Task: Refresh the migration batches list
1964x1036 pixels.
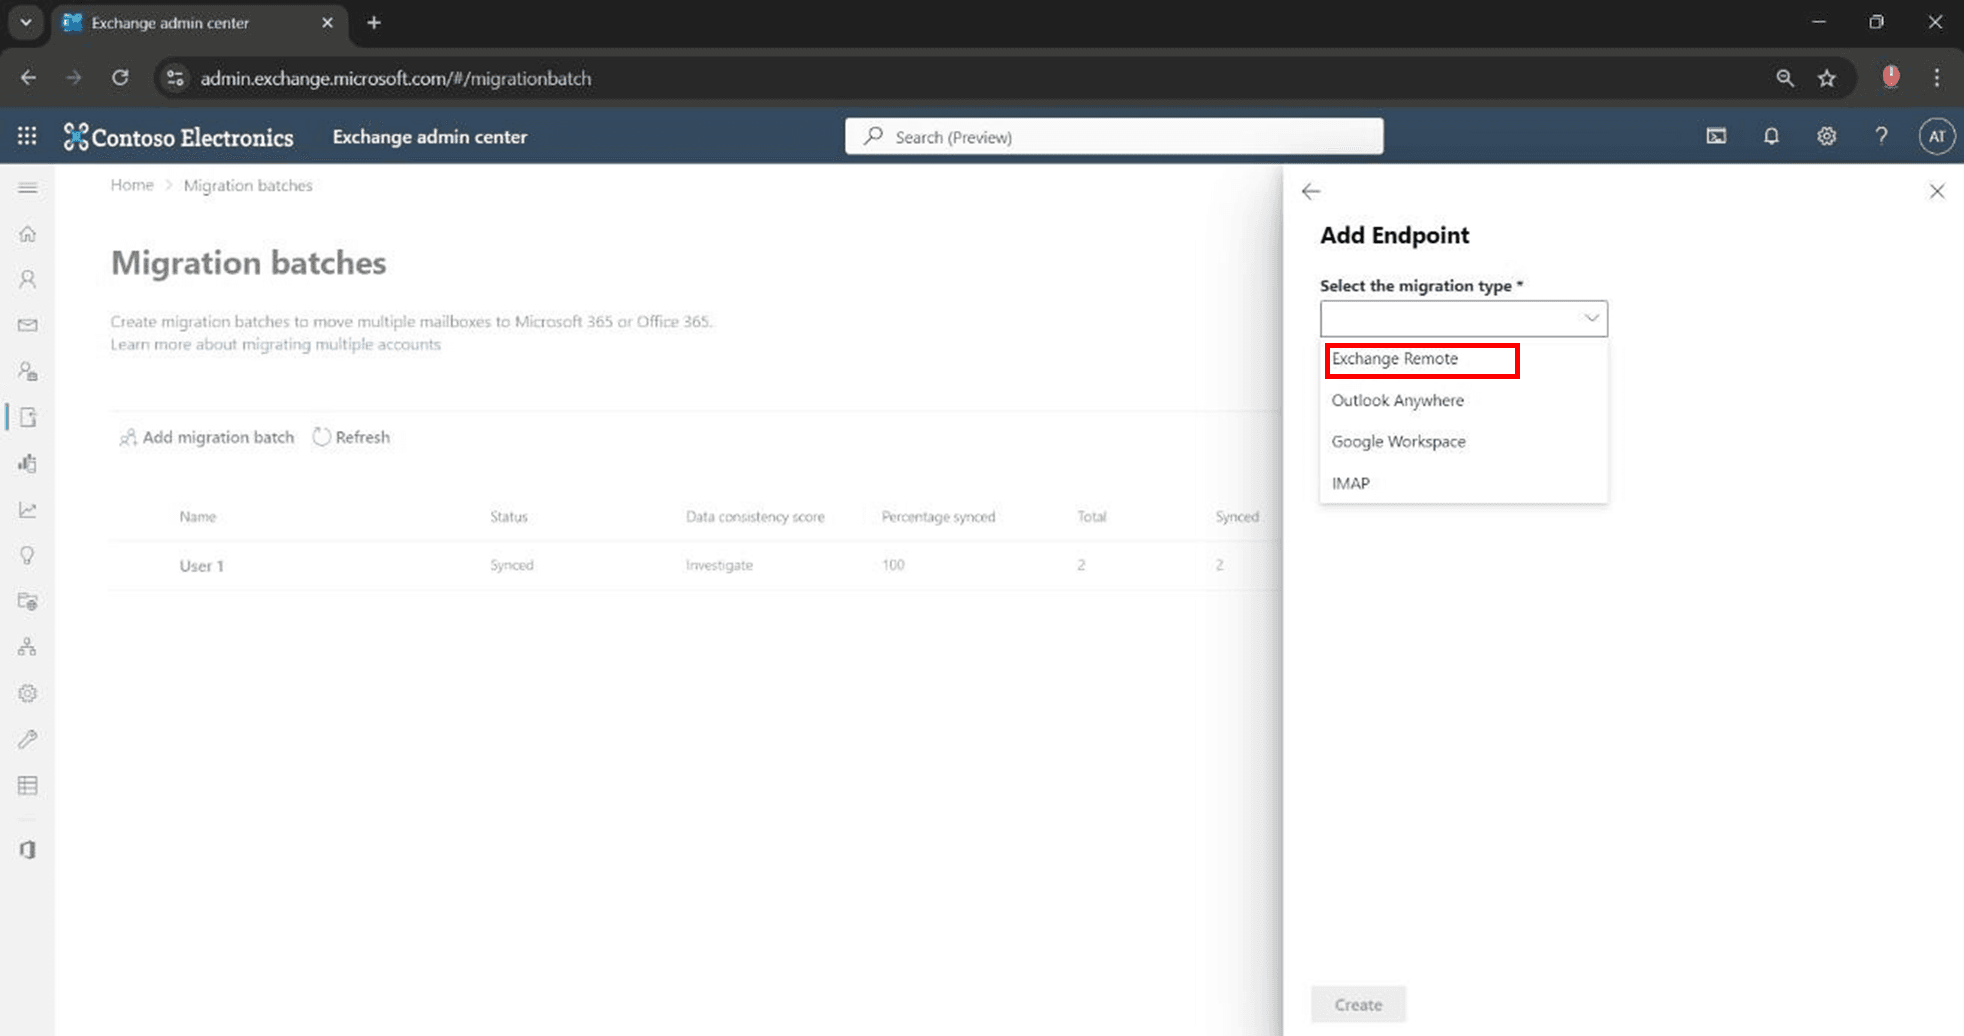Action: coord(352,437)
